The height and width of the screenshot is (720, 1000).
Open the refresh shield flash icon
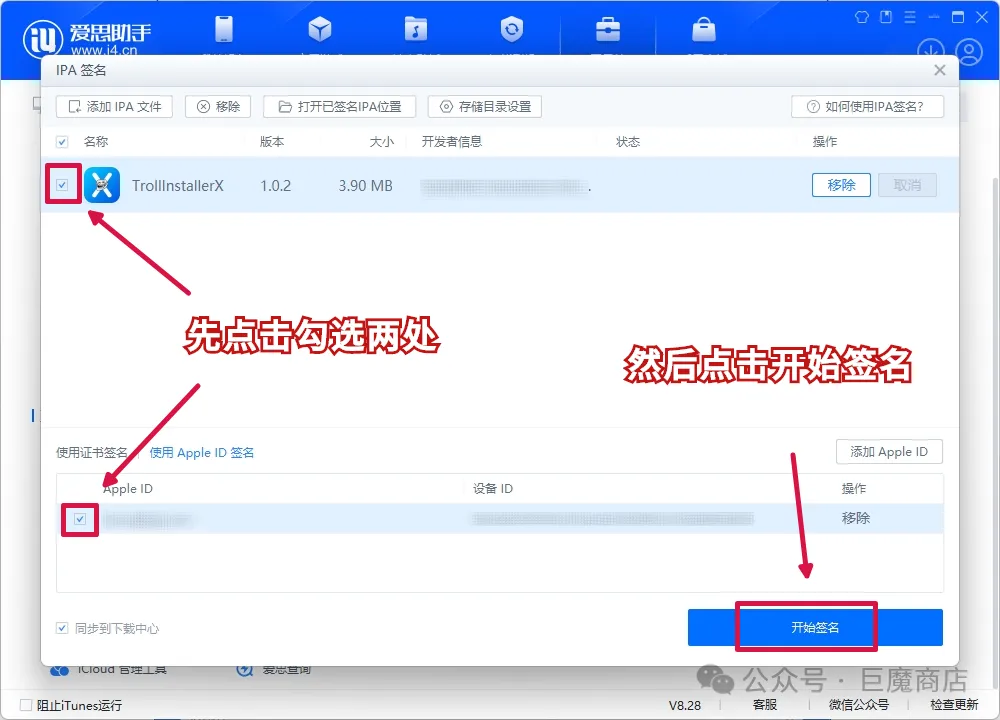[x=511, y=29]
